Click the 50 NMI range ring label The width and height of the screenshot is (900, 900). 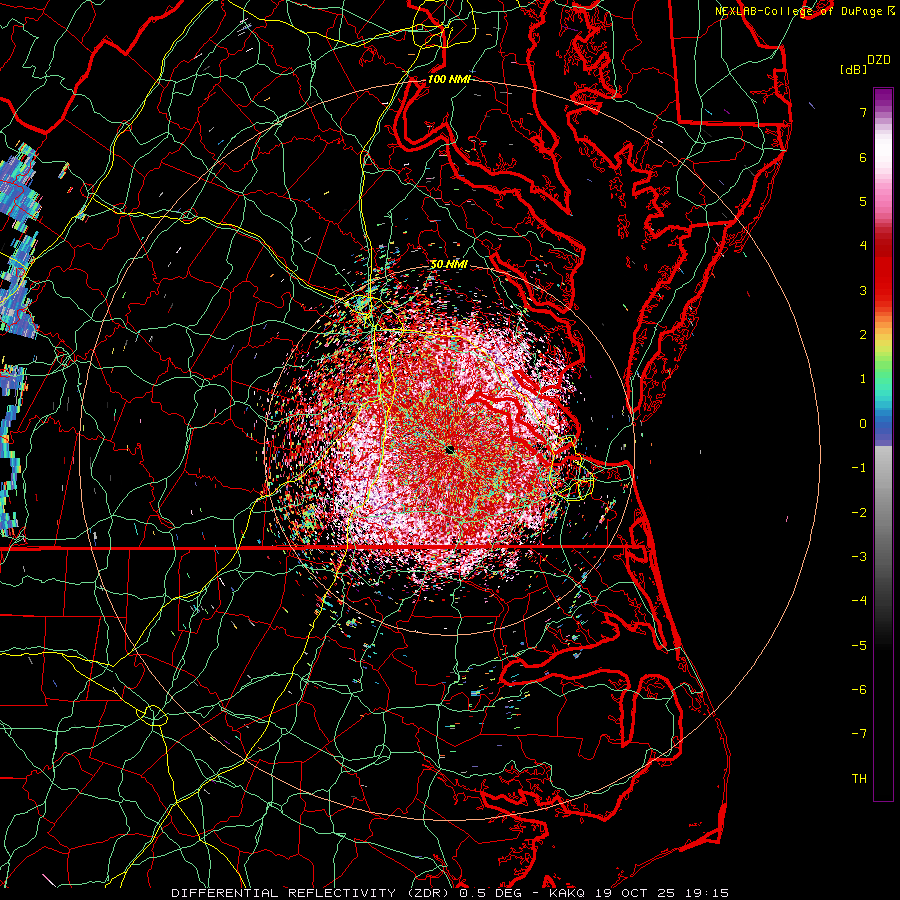tap(449, 265)
